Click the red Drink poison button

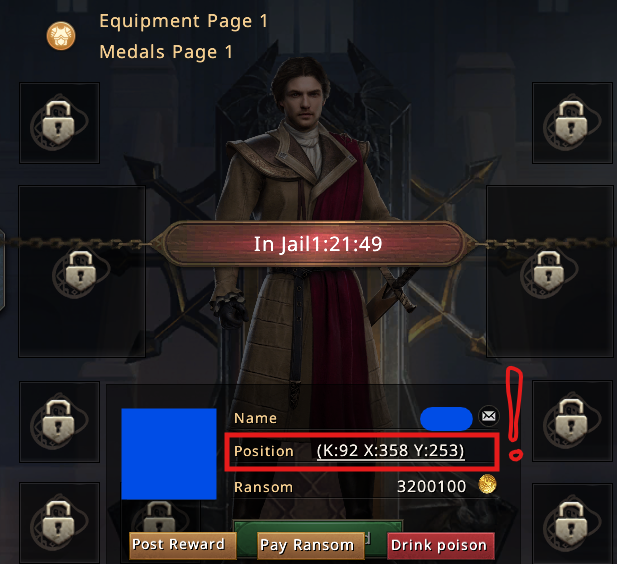tap(441, 546)
